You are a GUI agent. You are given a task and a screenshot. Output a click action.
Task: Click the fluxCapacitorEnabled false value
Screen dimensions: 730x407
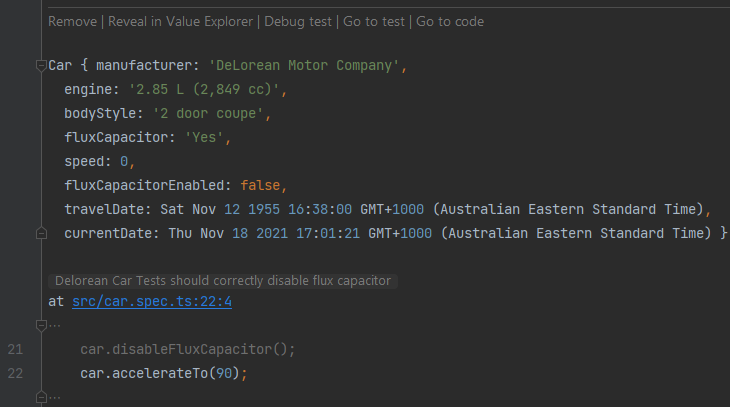click(x=260, y=185)
